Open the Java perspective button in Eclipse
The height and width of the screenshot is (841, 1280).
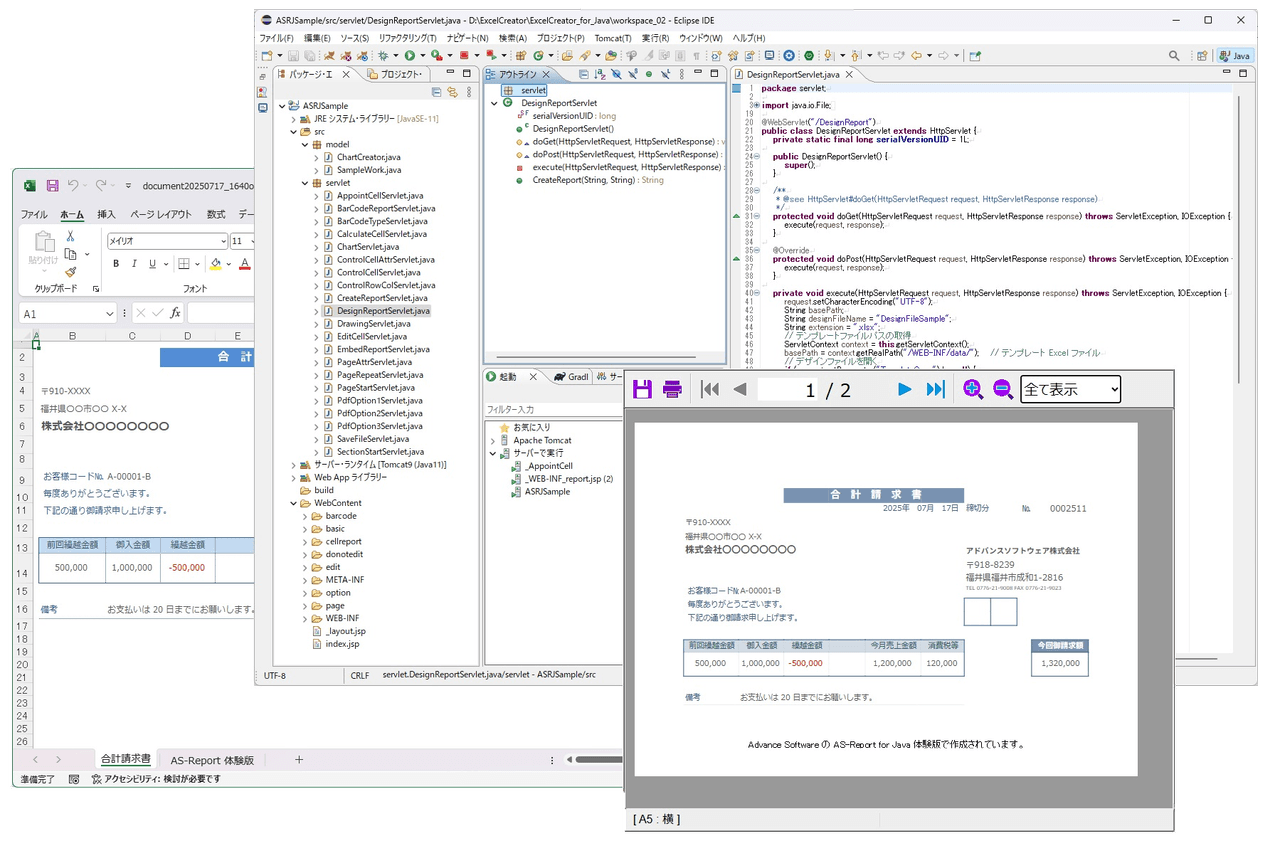point(1235,56)
